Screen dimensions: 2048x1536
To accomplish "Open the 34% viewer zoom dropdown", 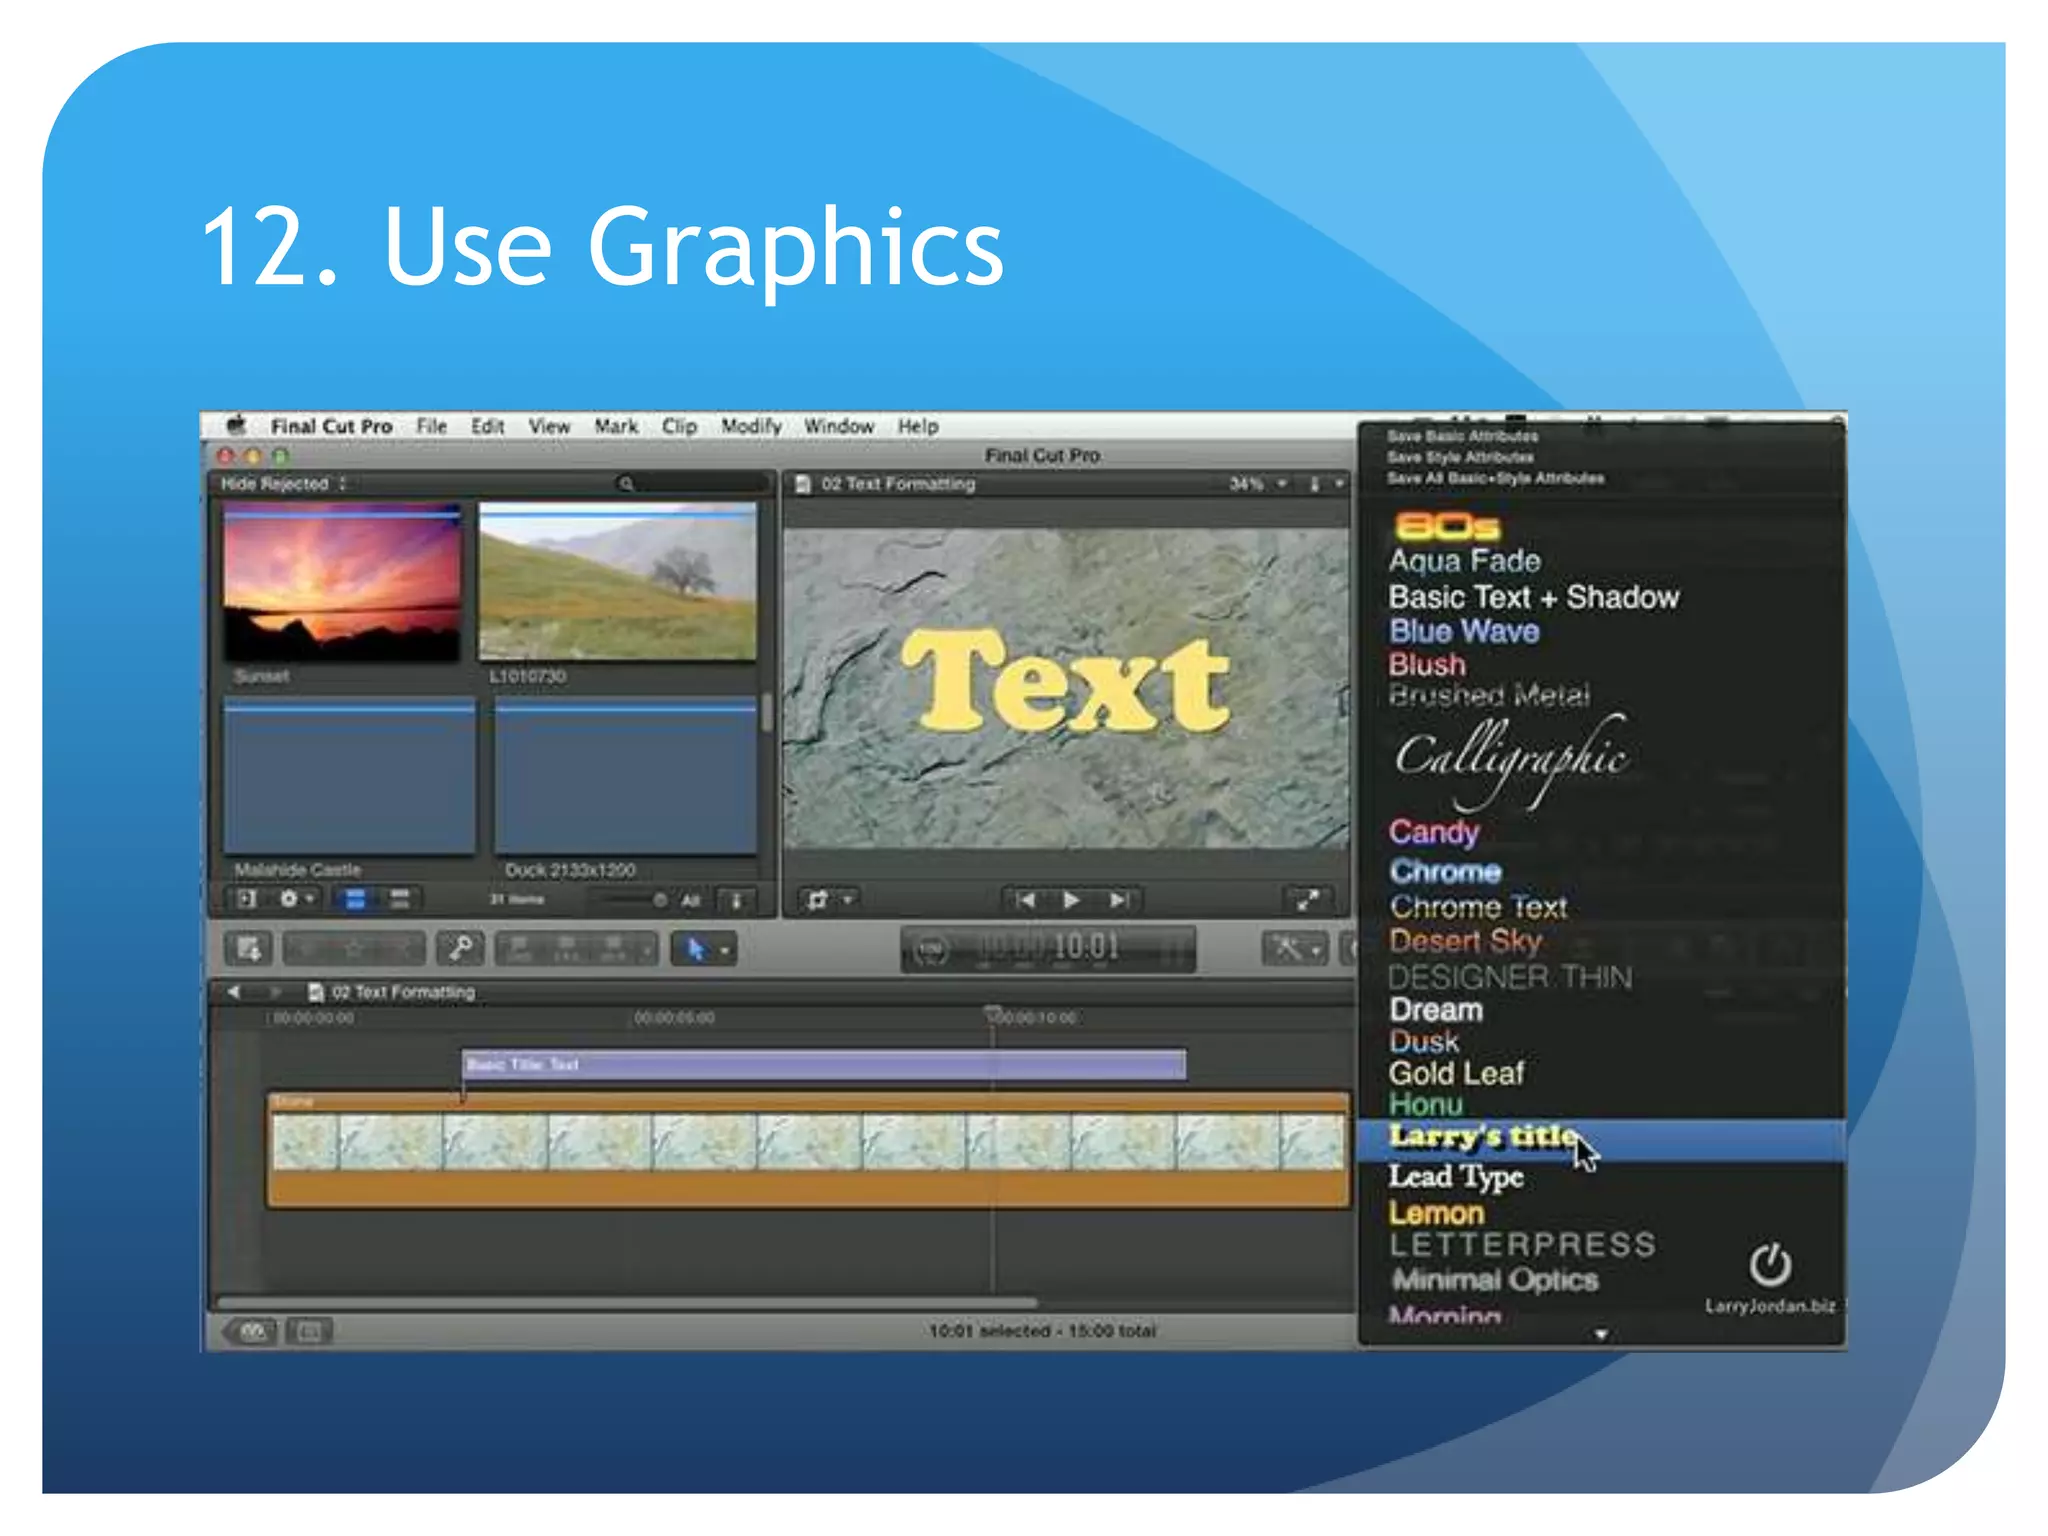I will [1258, 484].
